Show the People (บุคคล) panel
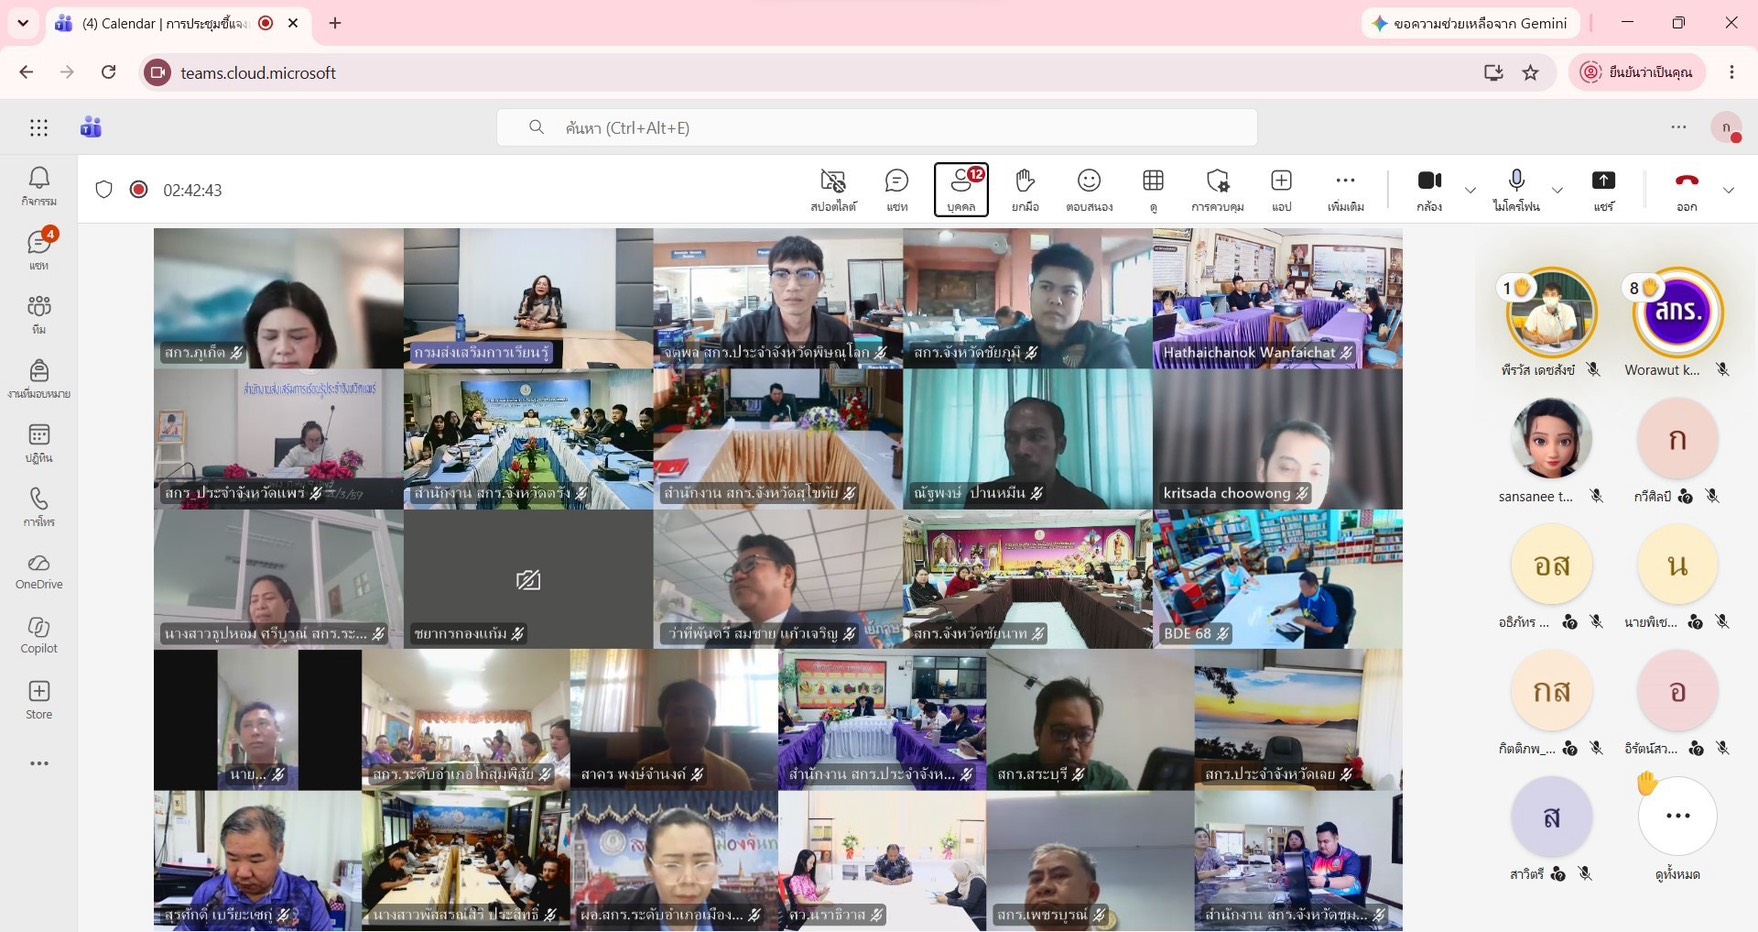The width and height of the screenshot is (1758, 932). click(961, 190)
